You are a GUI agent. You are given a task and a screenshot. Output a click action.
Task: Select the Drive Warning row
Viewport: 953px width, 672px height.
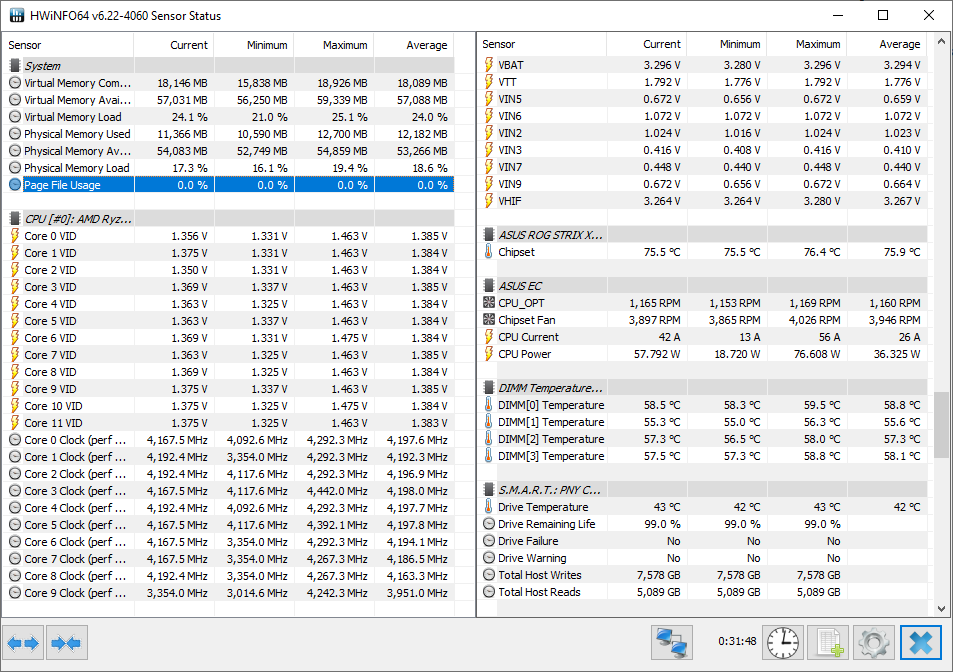click(703, 558)
